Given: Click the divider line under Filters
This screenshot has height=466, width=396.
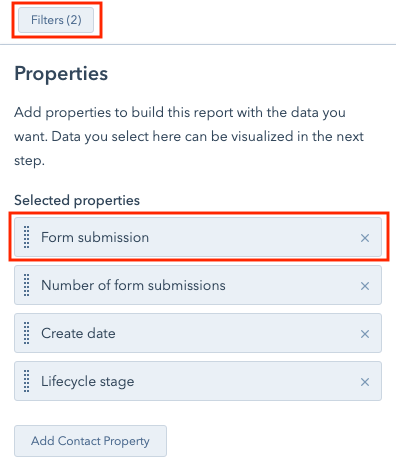Looking at the screenshot, I should [198, 44].
